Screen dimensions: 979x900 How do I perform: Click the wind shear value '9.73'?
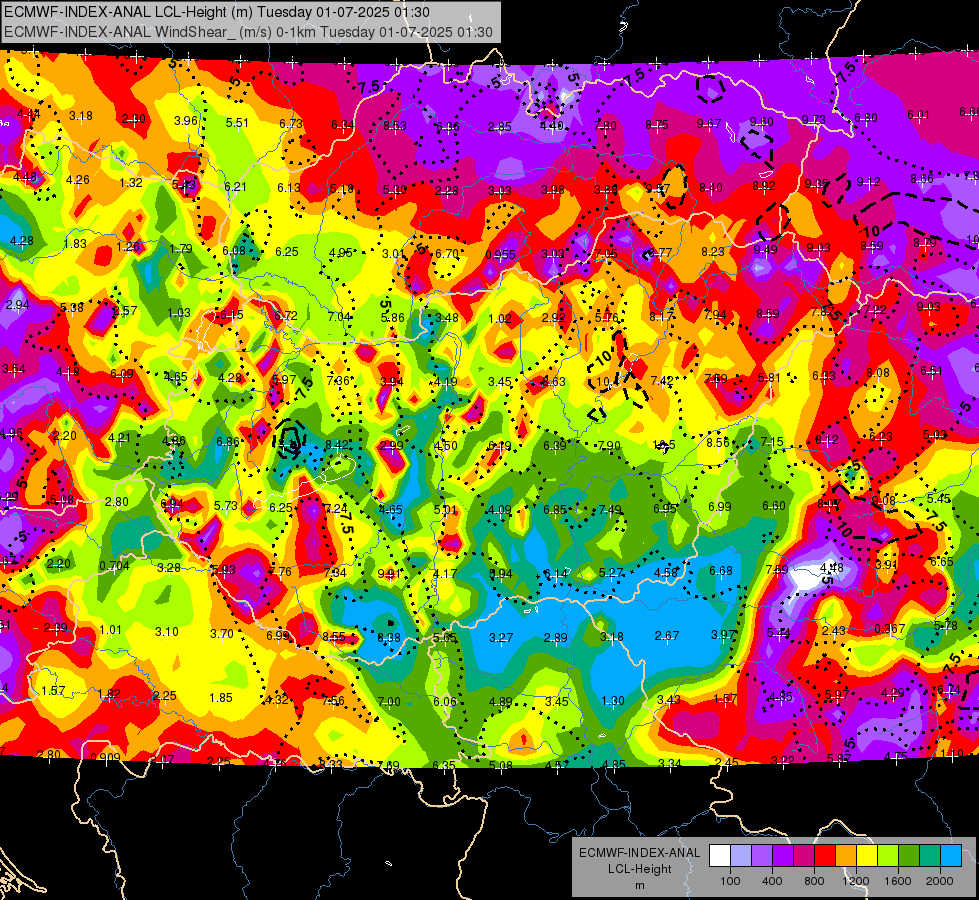coord(814,119)
